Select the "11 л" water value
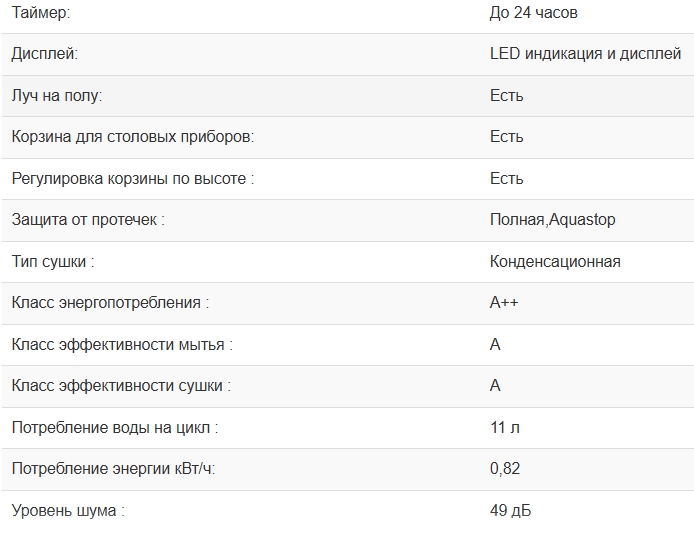Screen dimensions: 694x540 505,428
